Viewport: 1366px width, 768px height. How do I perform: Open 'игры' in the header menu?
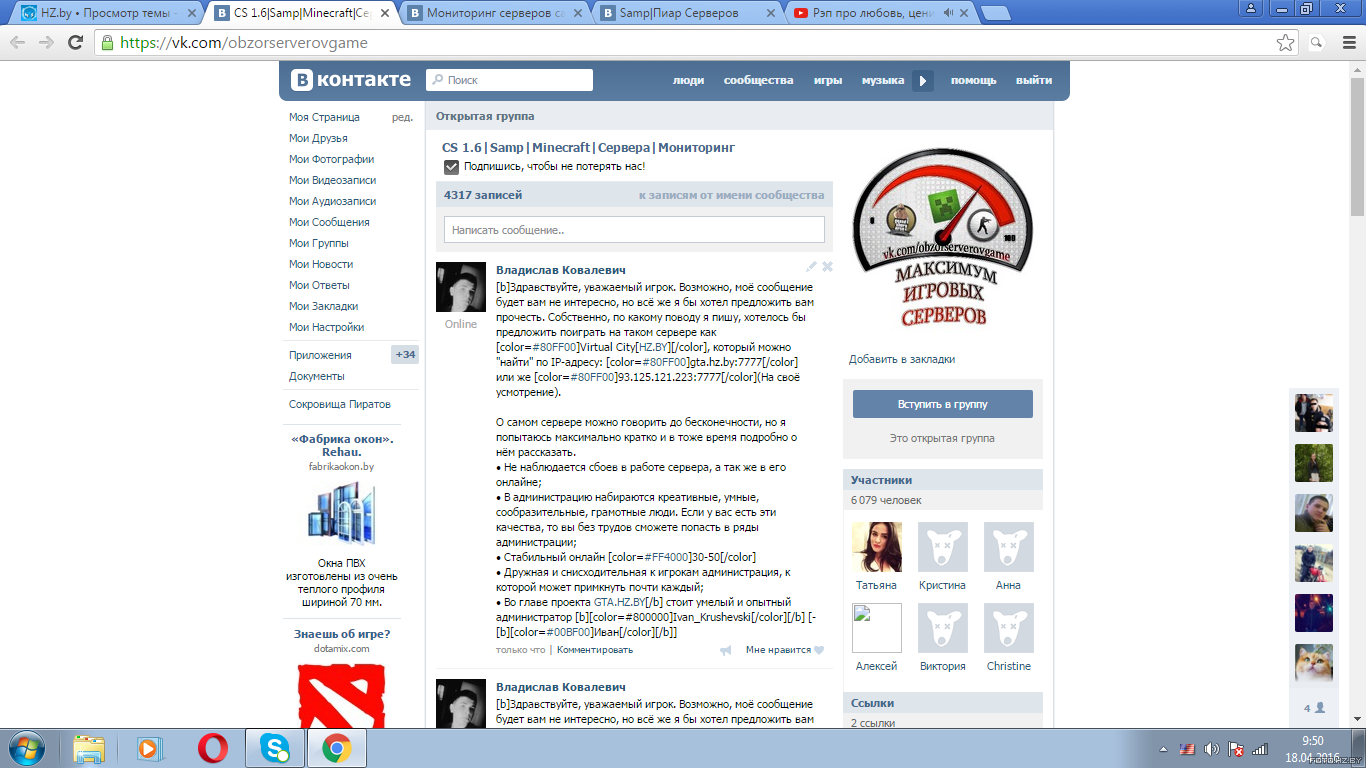point(828,80)
